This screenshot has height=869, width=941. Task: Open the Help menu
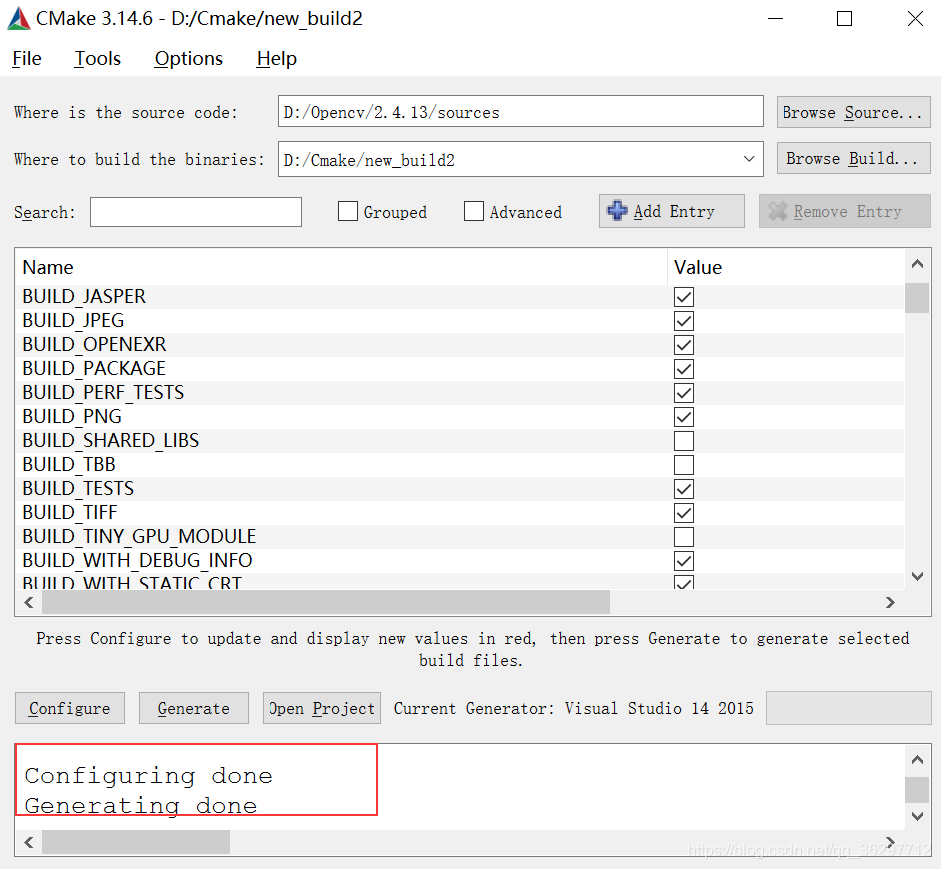coord(277,58)
